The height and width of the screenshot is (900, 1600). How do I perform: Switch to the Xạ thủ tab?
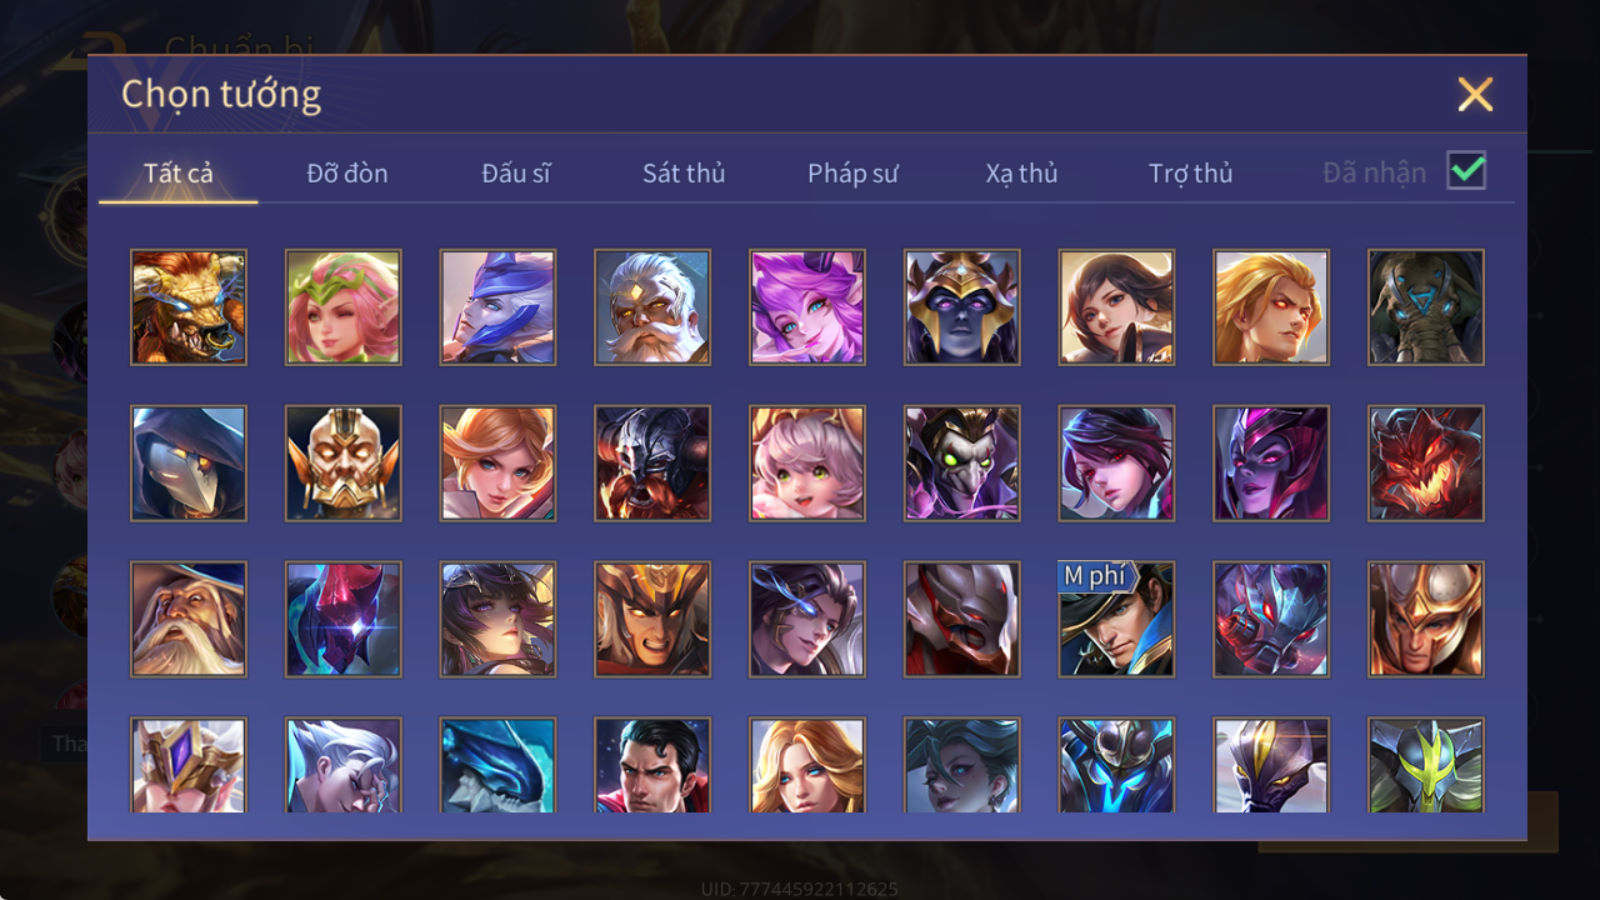[1022, 173]
